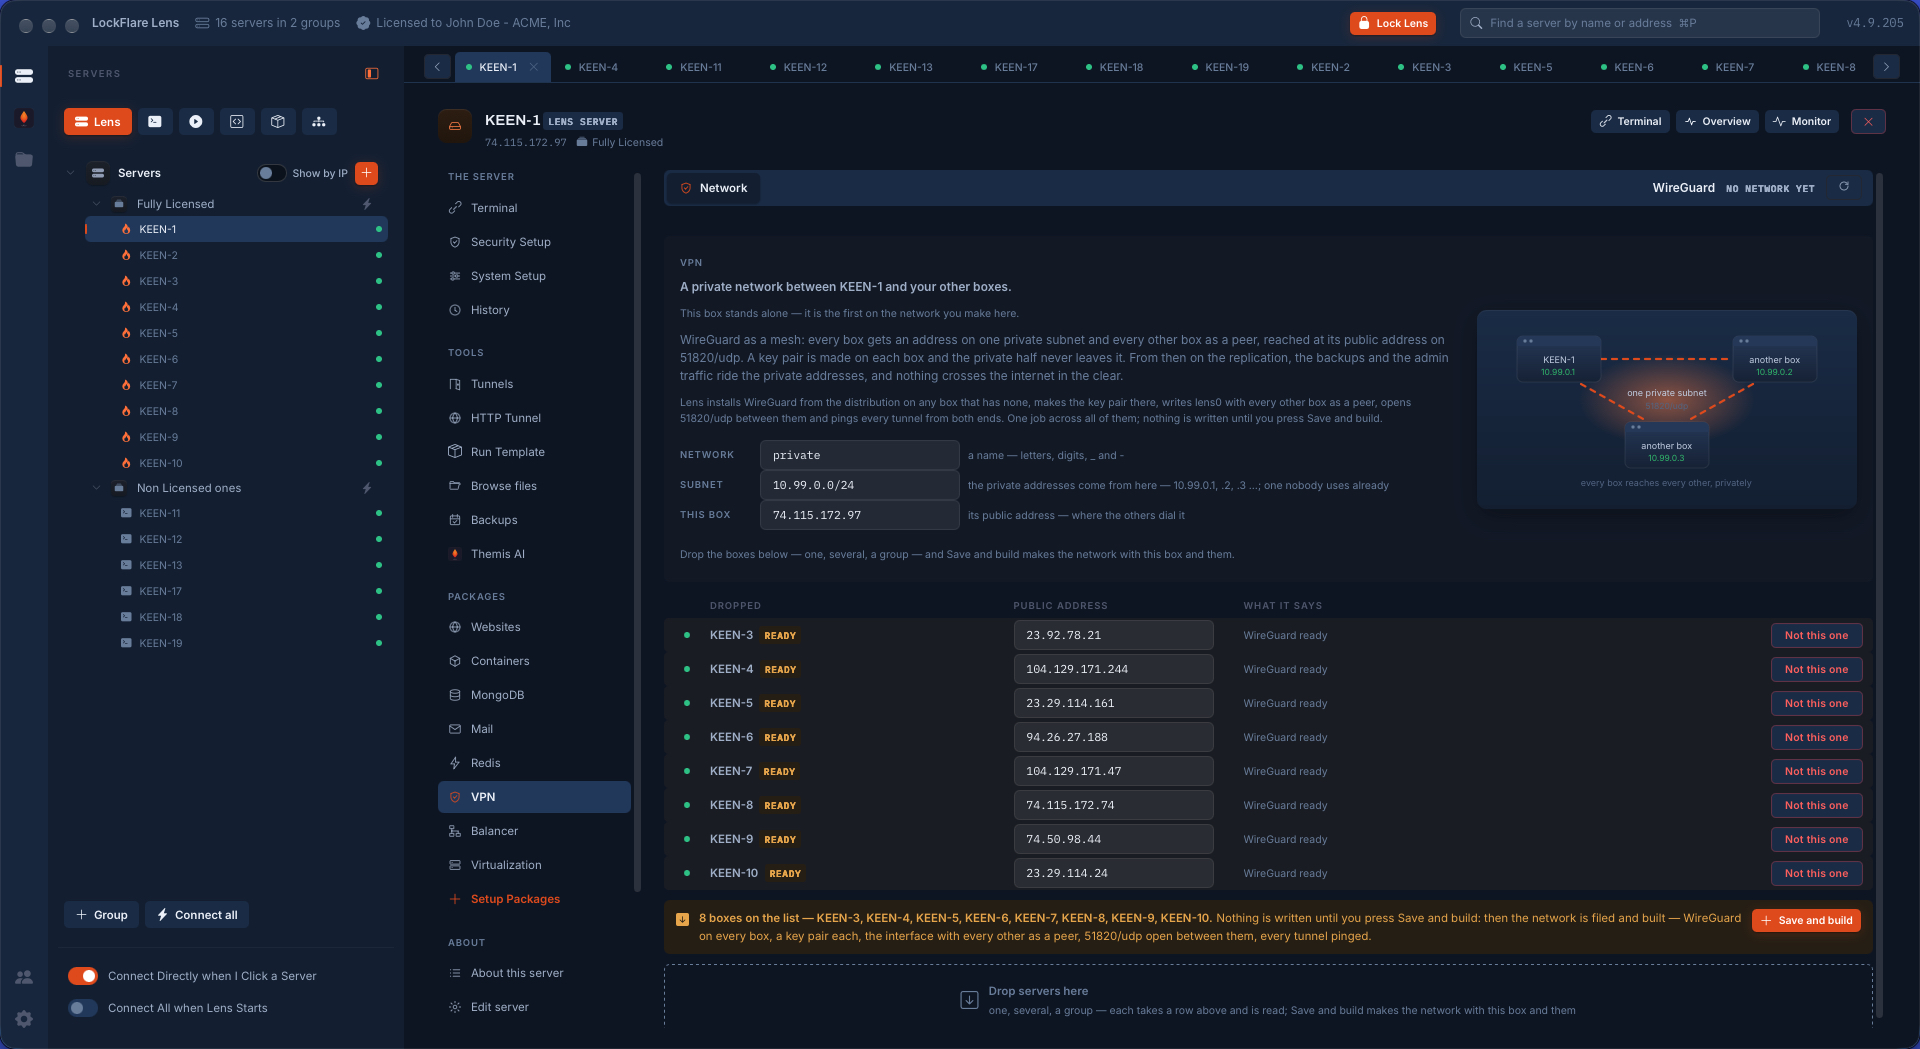
Task: Select KEEN-13 in the server tree
Action: click(236, 565)
